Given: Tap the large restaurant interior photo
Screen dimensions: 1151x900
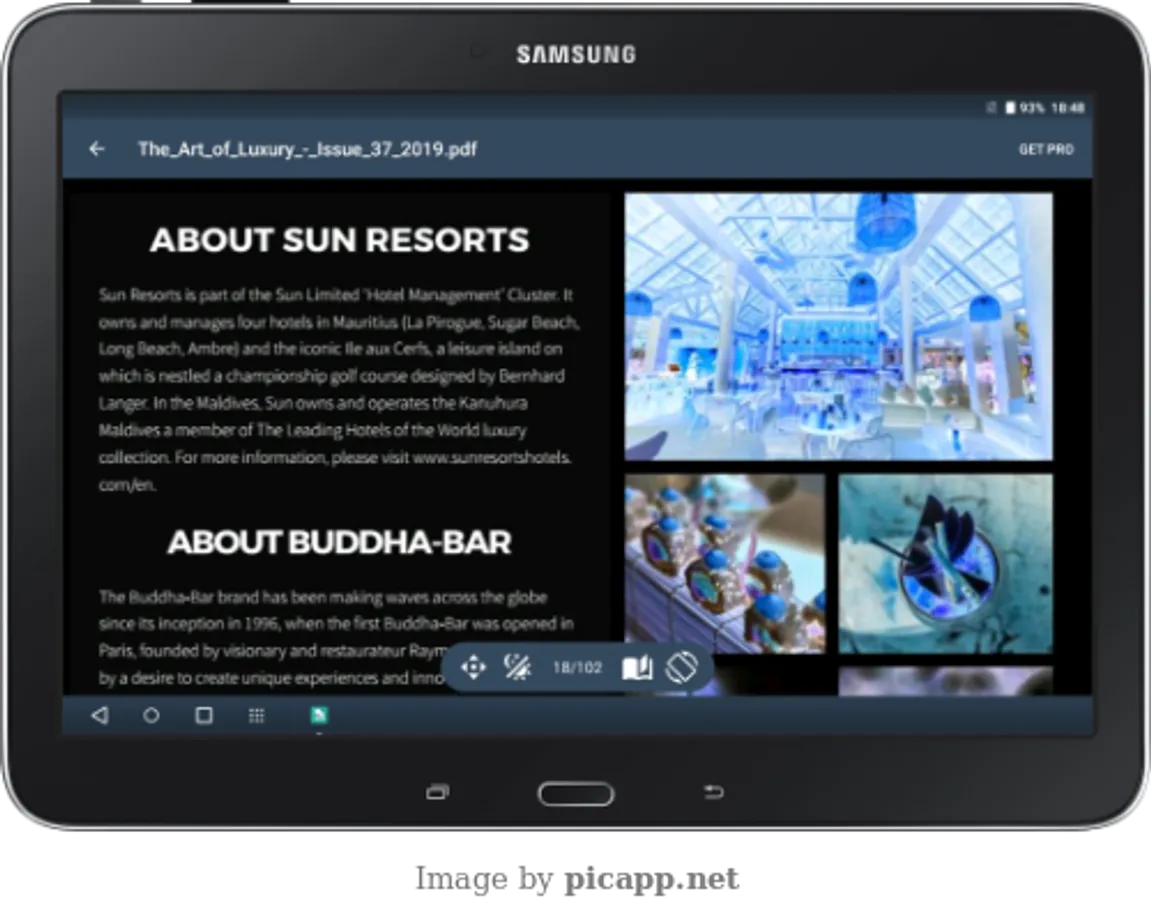Looking at the screenshot, I should click(x=838, y=327).
